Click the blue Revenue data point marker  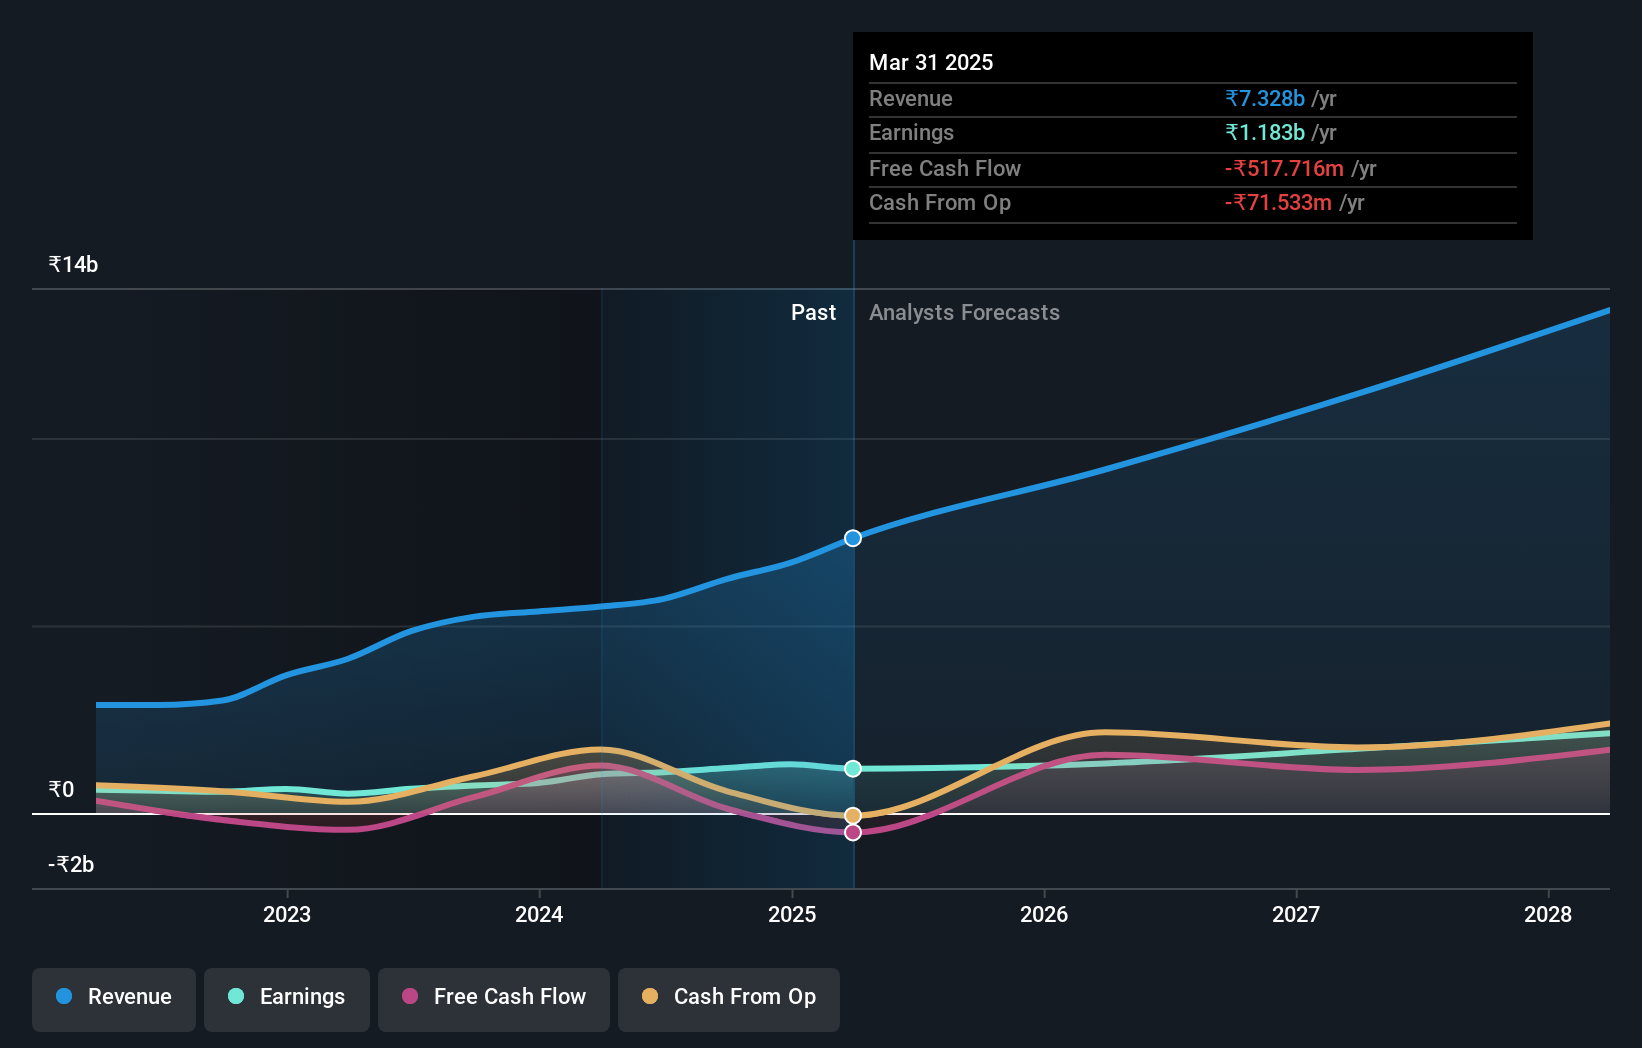[853, 538]
